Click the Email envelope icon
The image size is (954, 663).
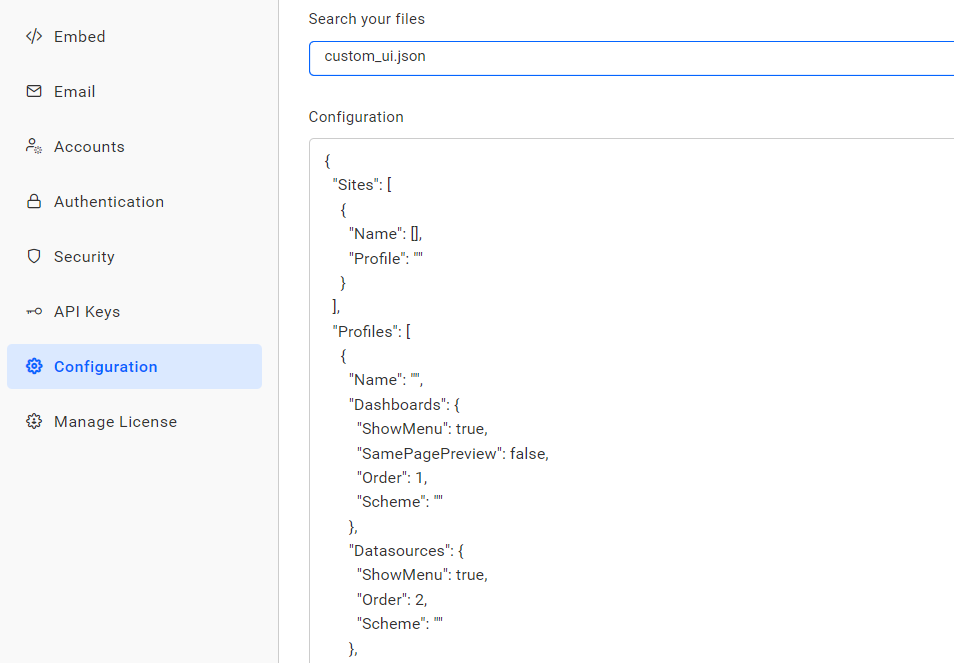point(32,91)
